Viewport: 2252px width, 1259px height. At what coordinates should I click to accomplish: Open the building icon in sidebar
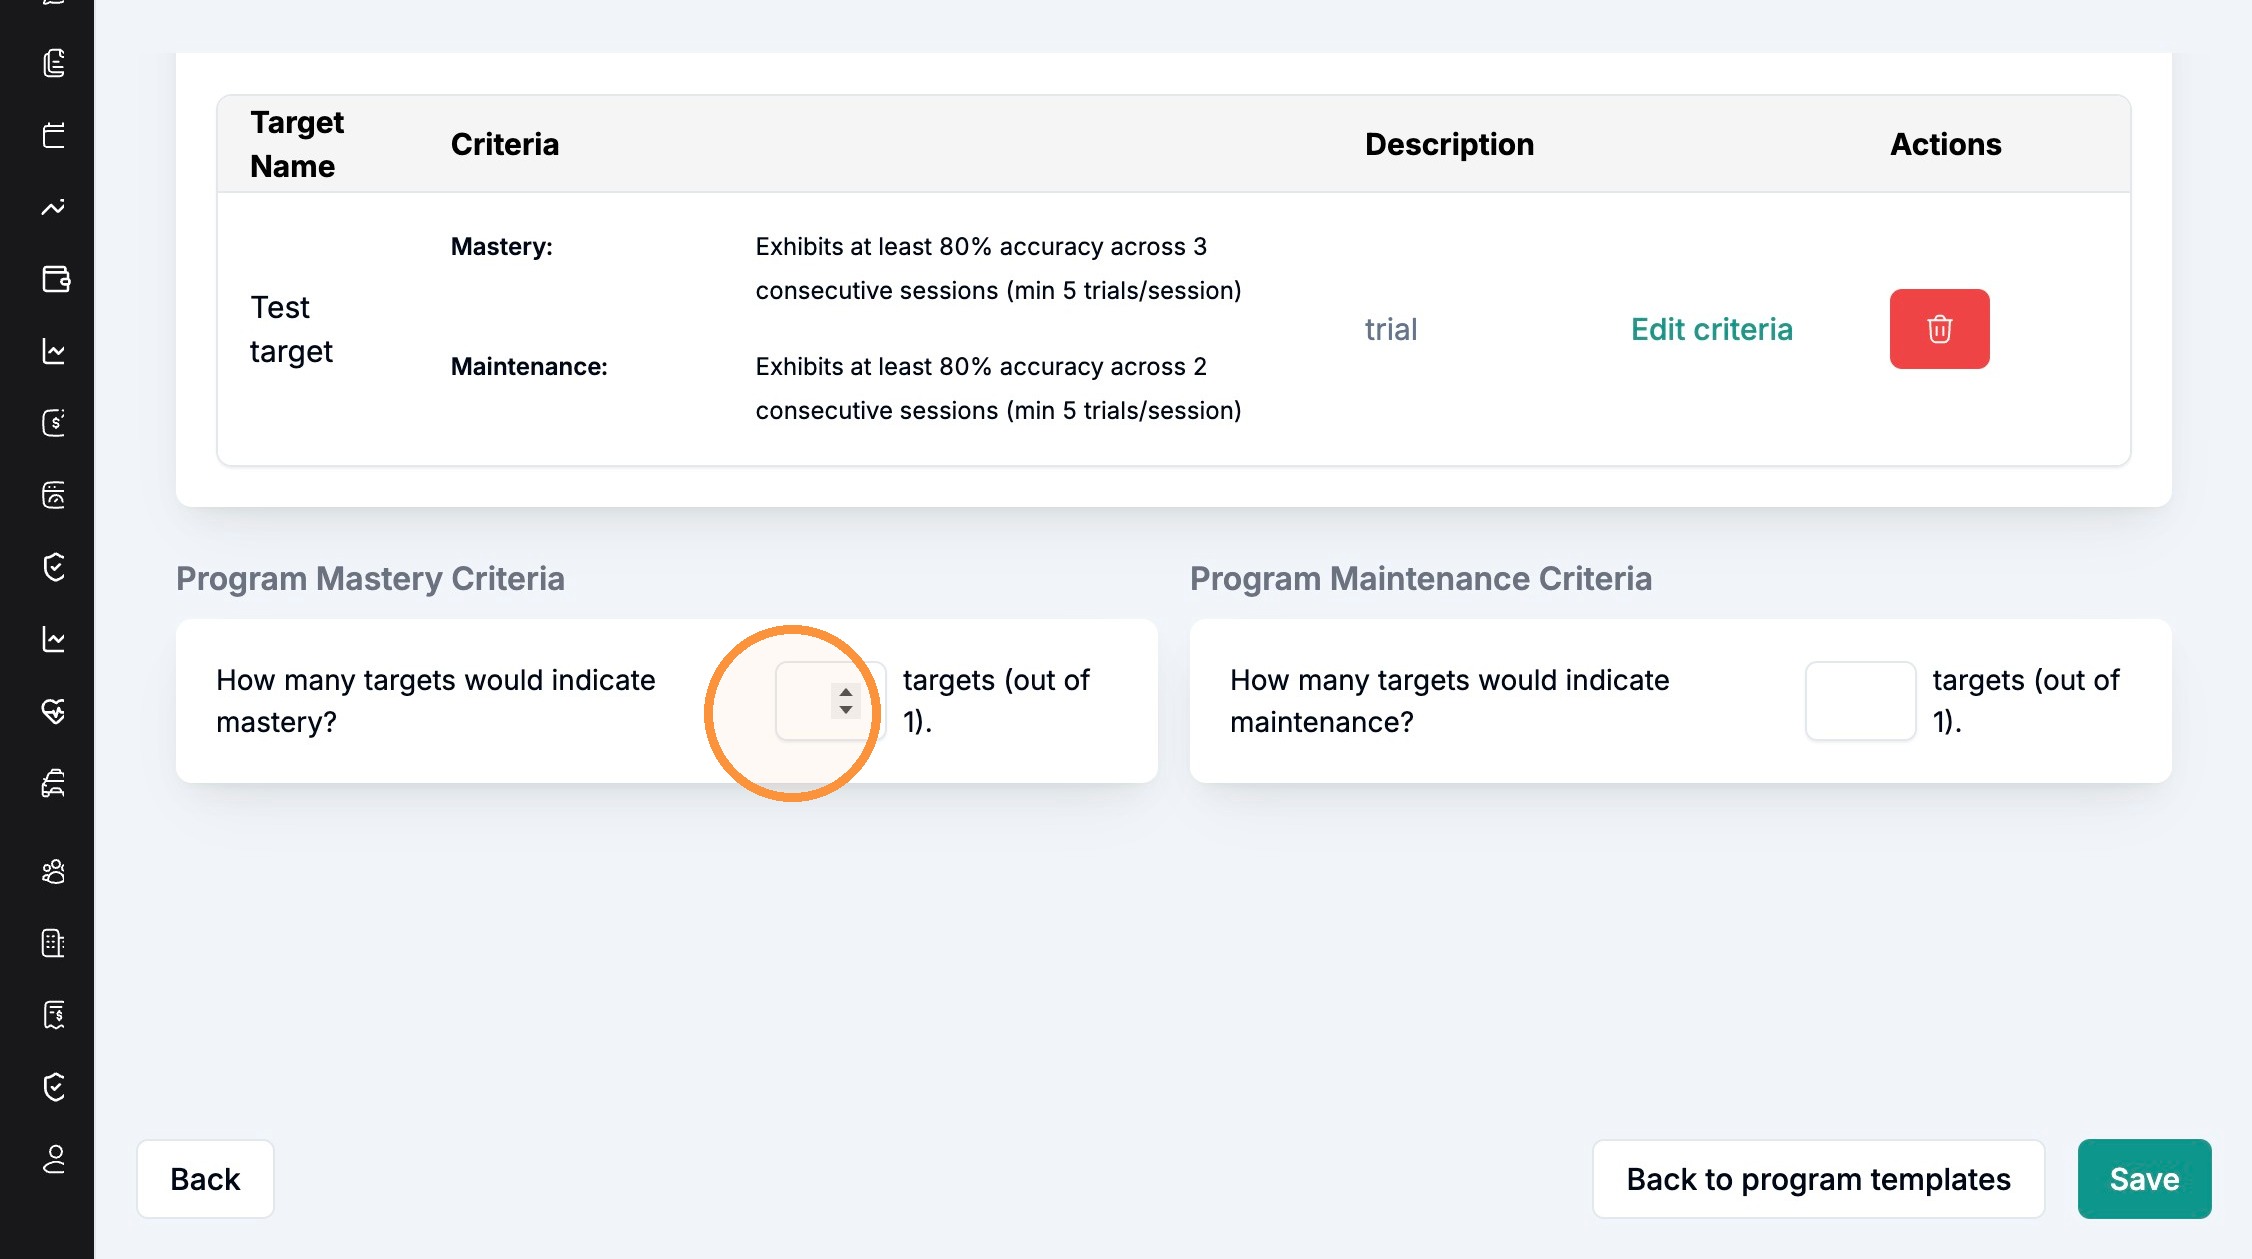tap(54, 943)
